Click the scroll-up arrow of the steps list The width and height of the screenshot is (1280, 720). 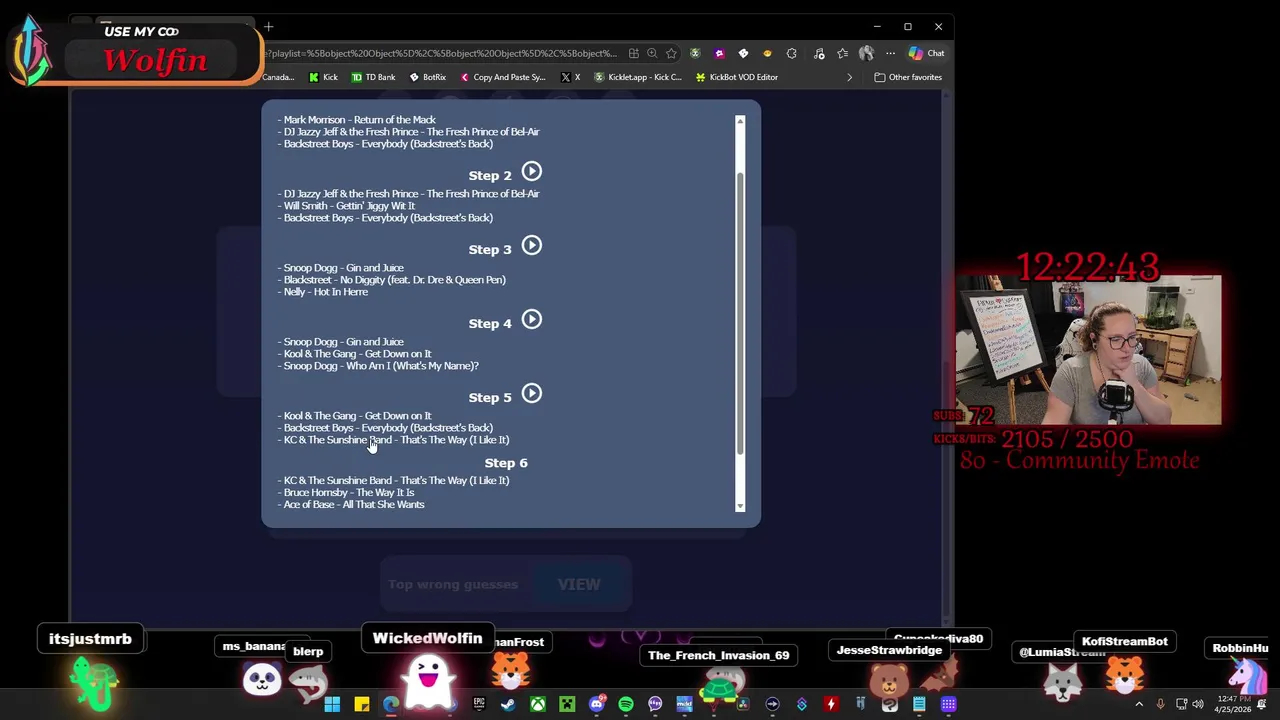(740, 121)
